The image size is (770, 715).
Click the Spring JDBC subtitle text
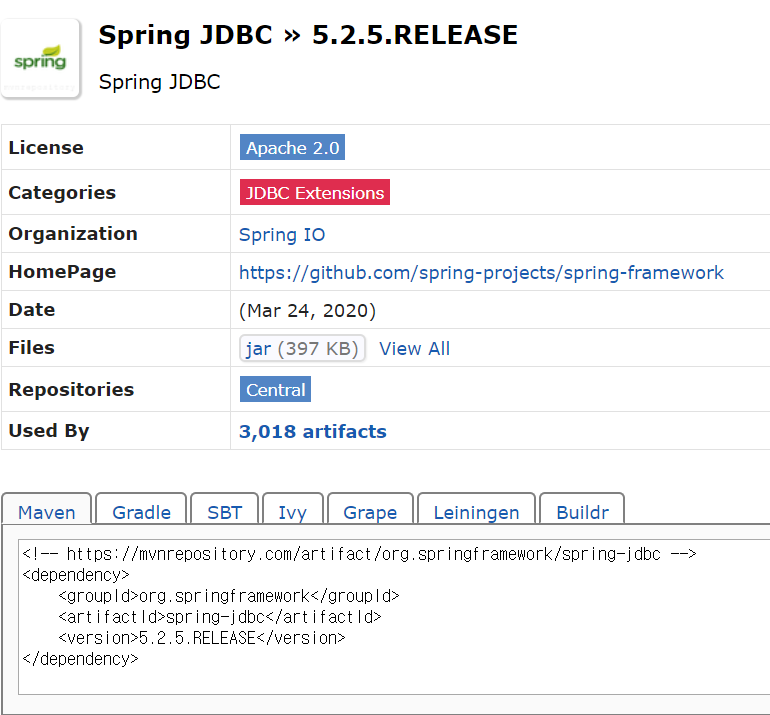tap(159, 82)
